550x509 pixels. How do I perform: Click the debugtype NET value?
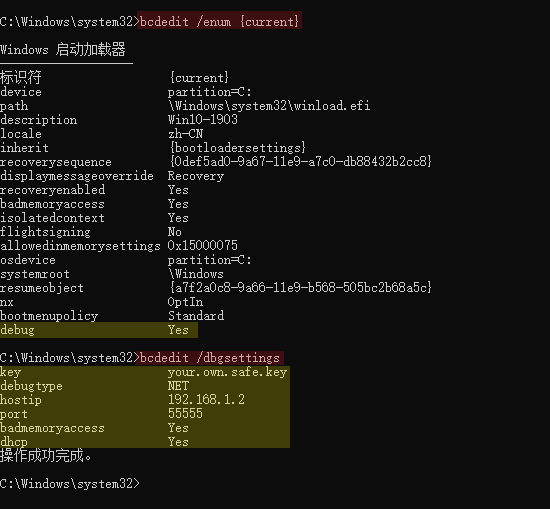(178, 386)
